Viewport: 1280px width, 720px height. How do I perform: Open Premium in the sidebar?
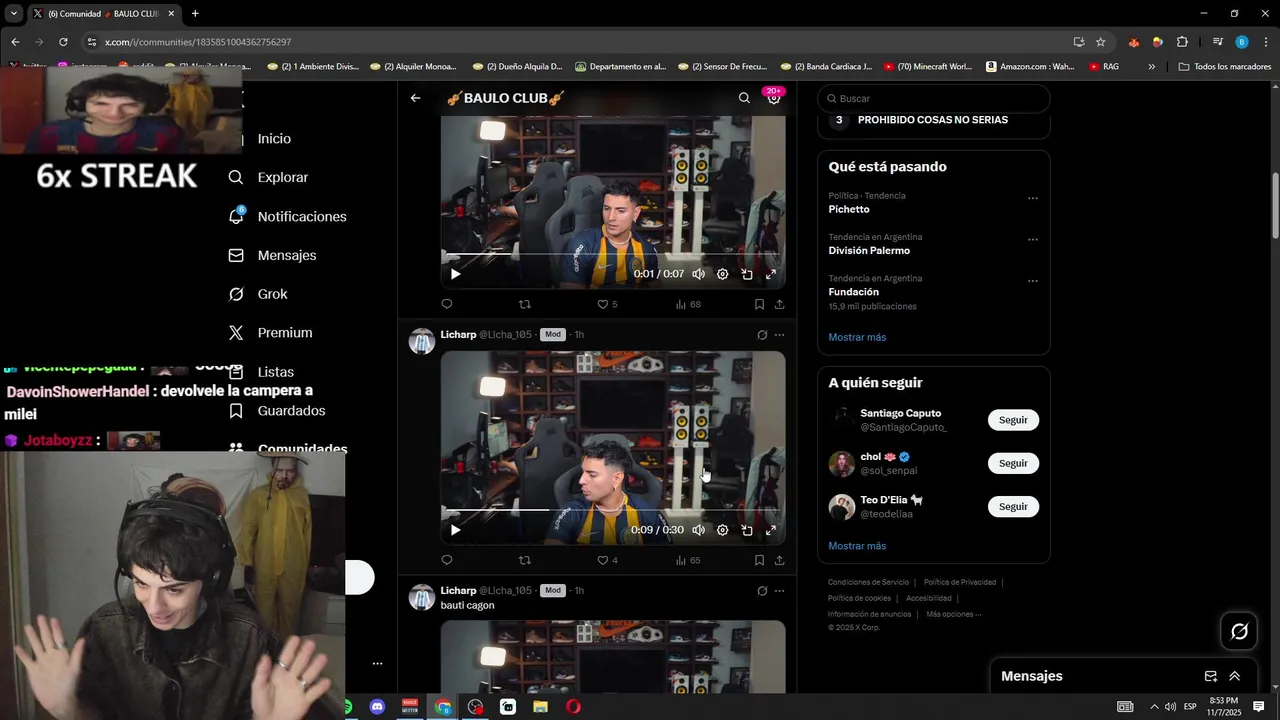(270, 333)
